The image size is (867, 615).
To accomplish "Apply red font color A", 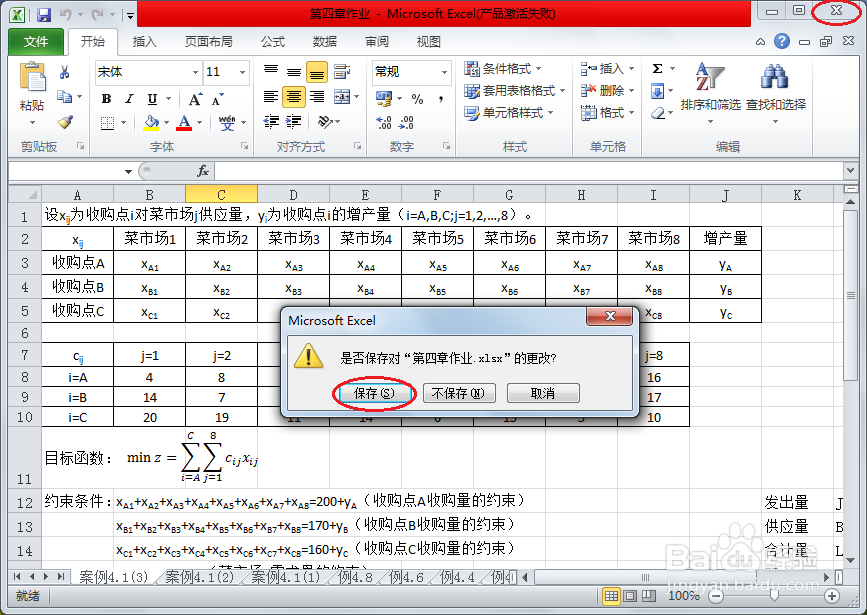I will point(184,123).
